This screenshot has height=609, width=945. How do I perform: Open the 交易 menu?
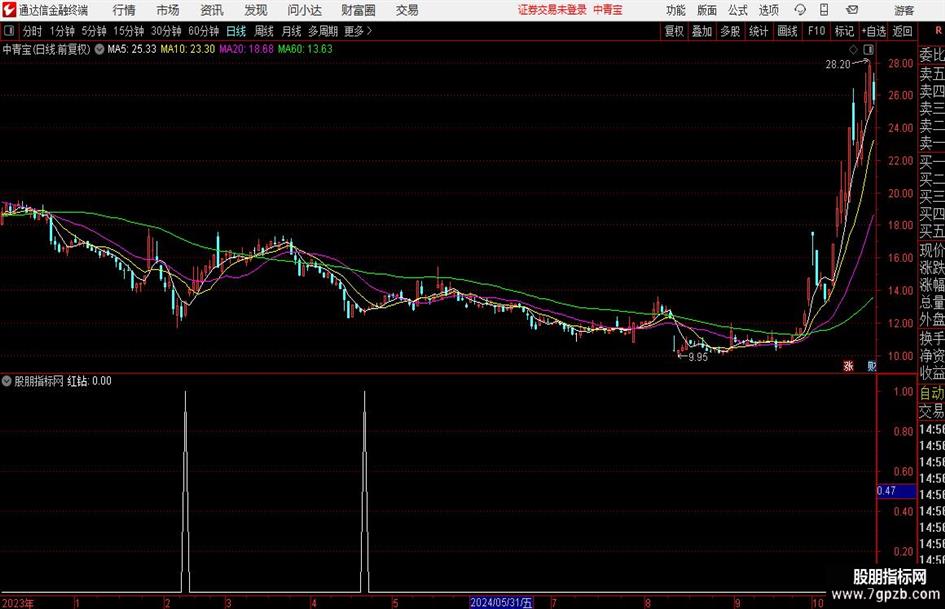pos(407,10)
